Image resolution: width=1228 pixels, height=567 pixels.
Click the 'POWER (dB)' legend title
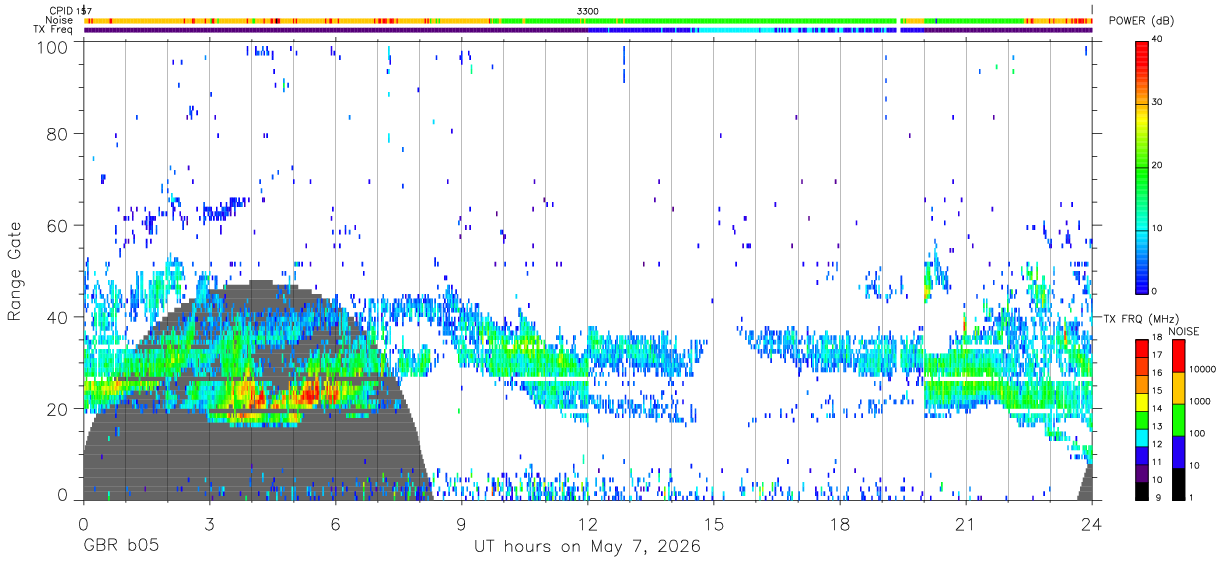pos(1142,21)
